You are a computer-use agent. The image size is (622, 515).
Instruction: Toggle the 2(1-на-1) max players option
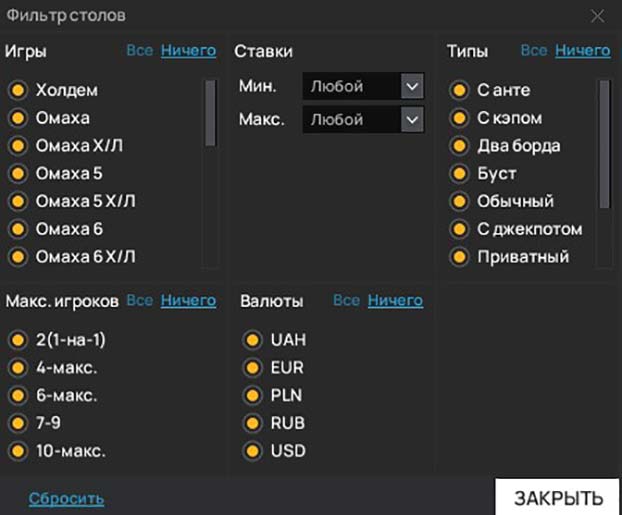pos(17,340)
